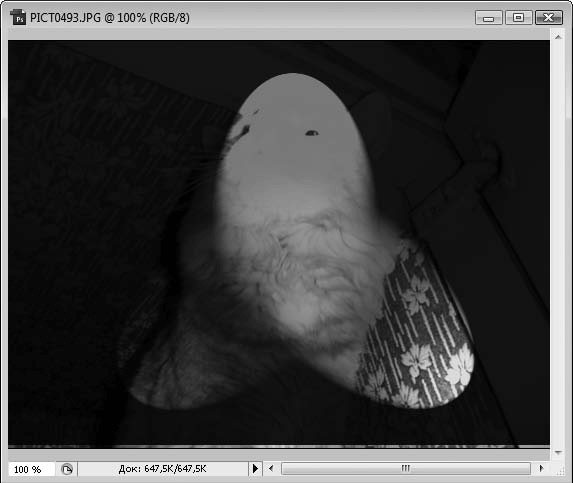Image resolution: width=573 pixels, height=483 pixels.
Task: Minimize the PICT0493.JPG document window
Action: [x=489, y=18]
